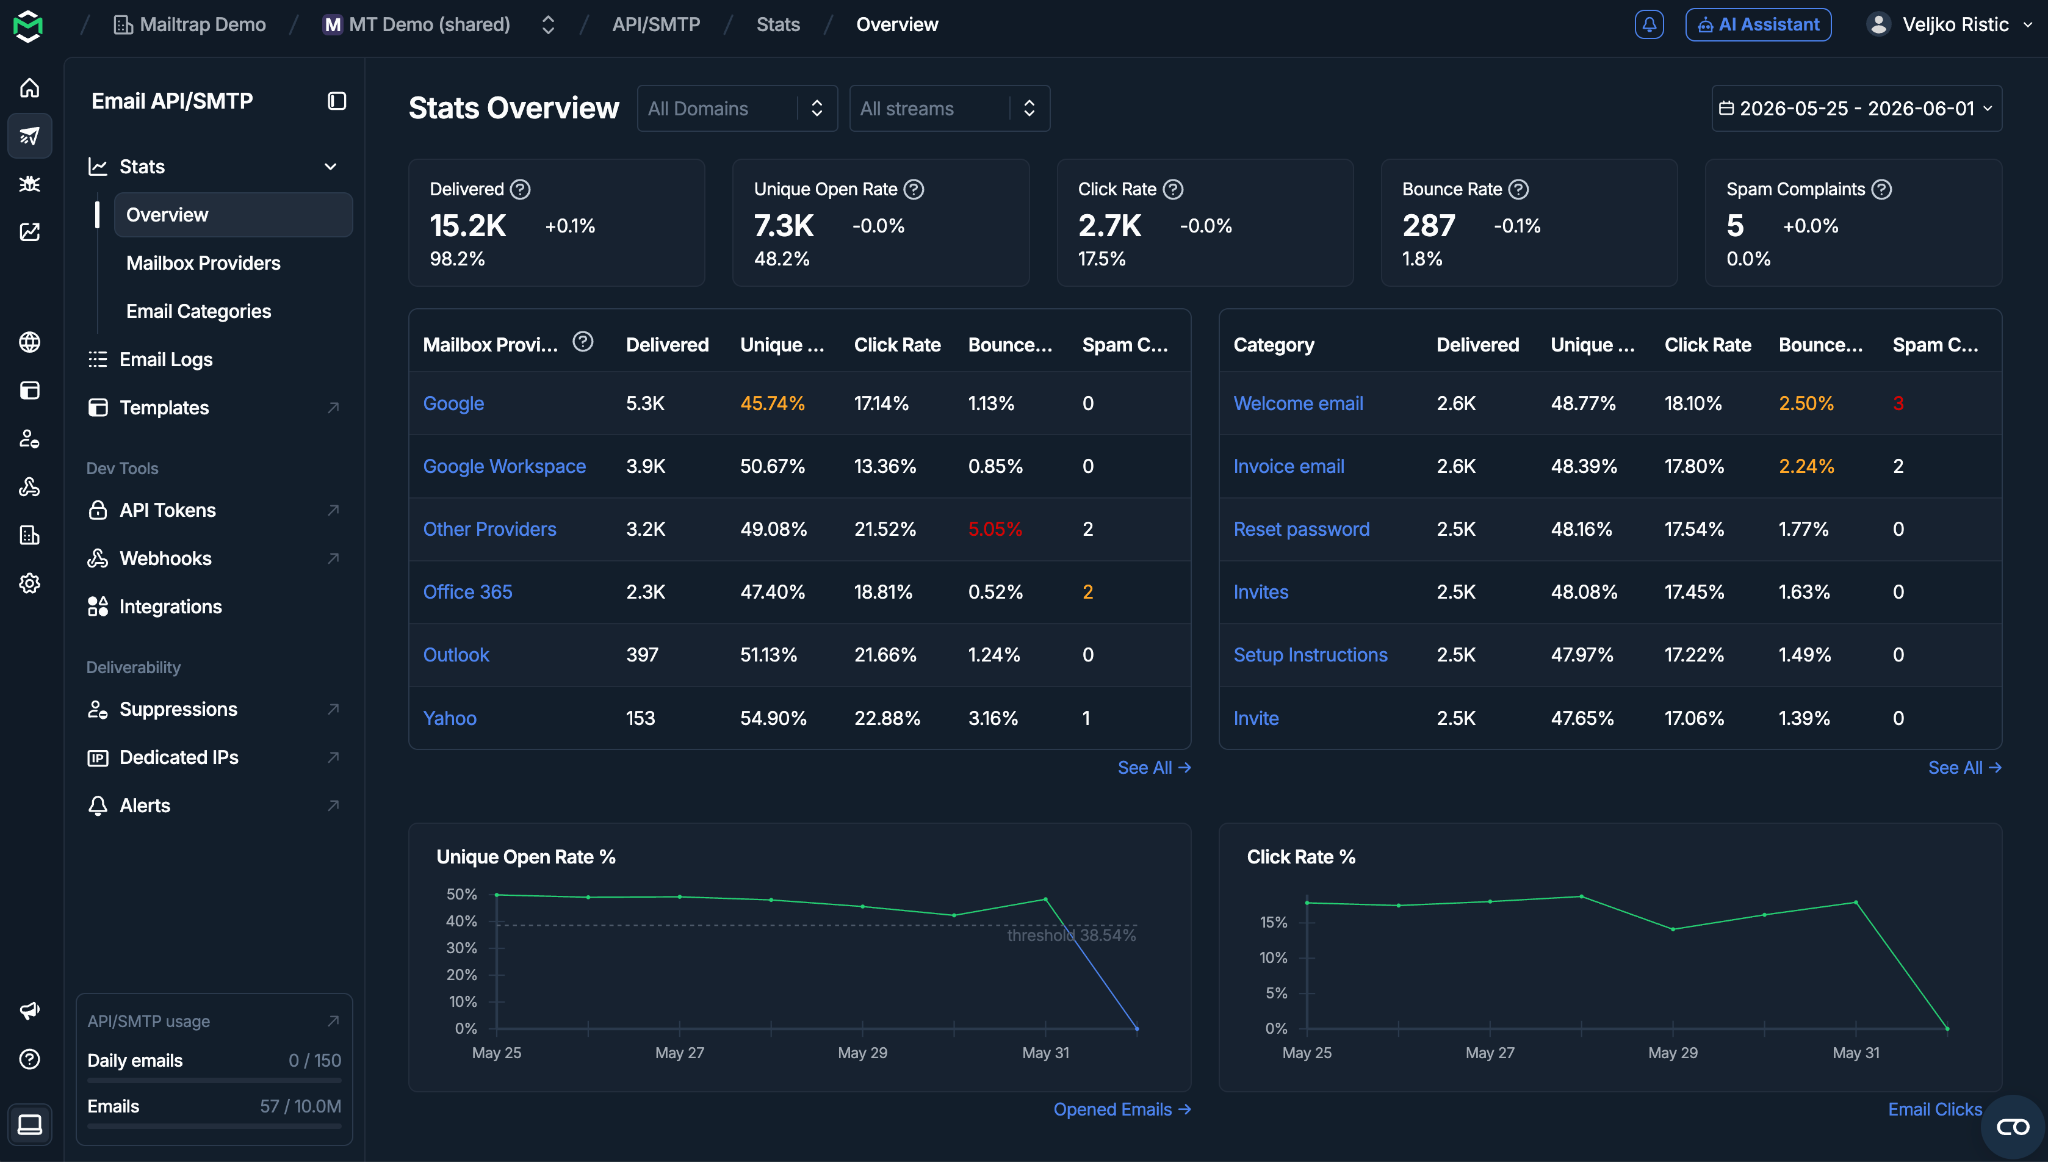Click See All under Mailbox Providers table
The height and width of the screenshot is (1162, 2048).
(1154, 768)
